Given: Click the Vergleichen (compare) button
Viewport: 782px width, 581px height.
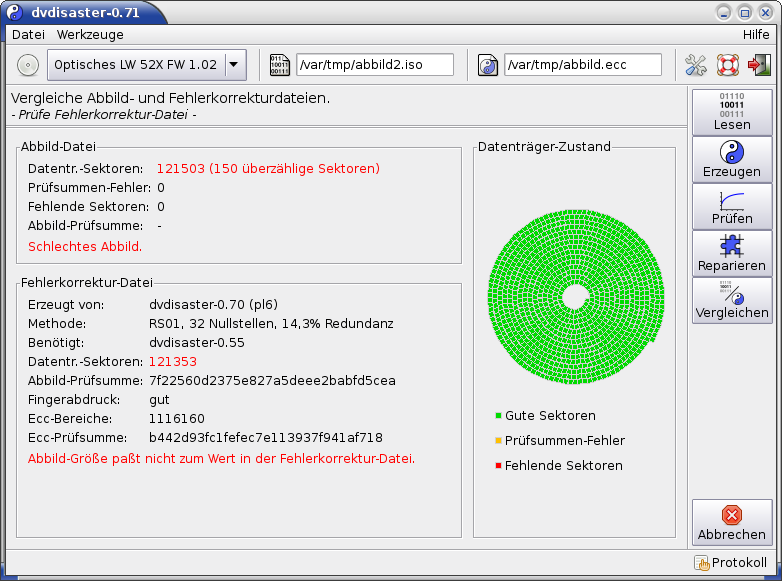Looking at the screenshot, I should 732,300.
